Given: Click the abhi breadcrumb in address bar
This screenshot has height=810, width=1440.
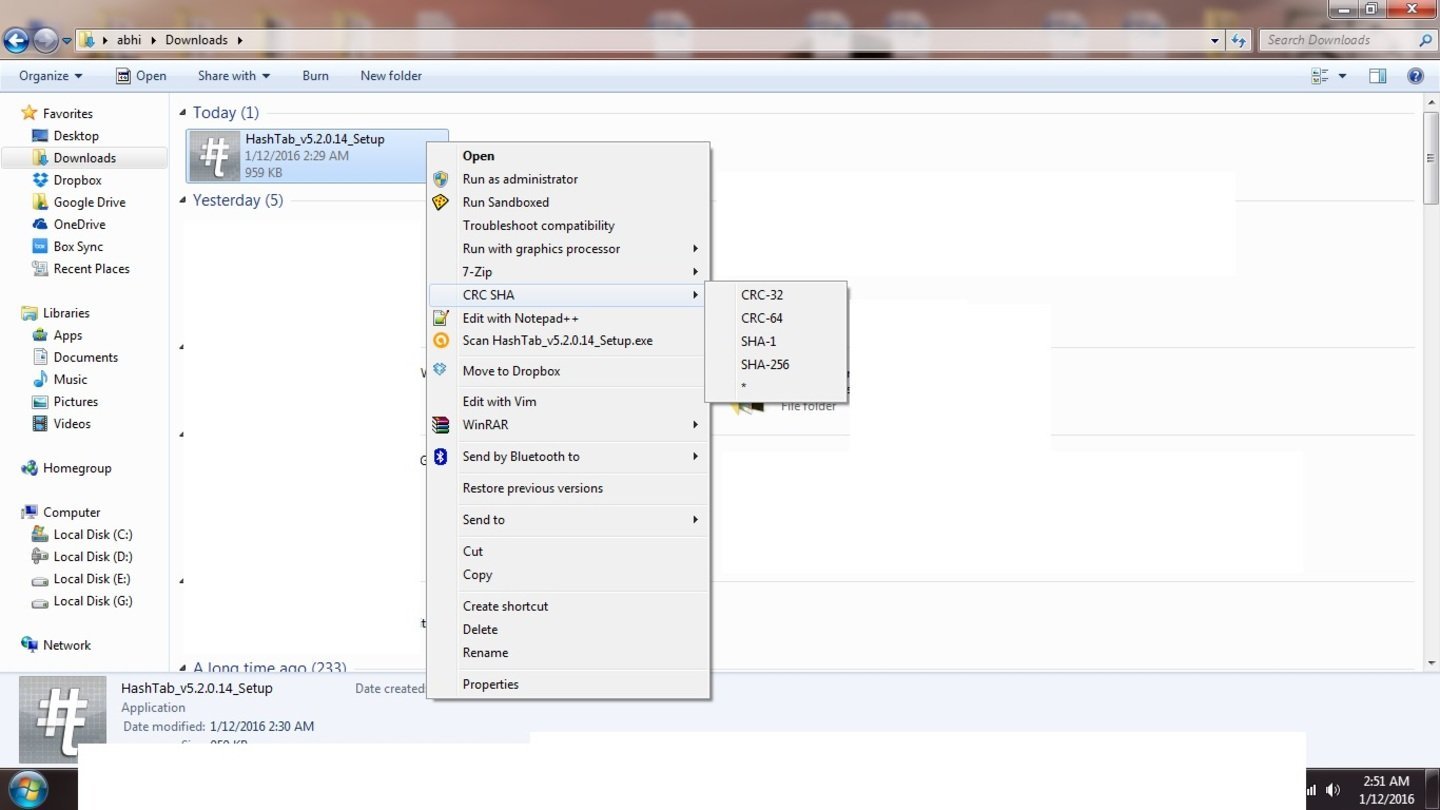Looking at the screenshot, I should pos(128,40).
